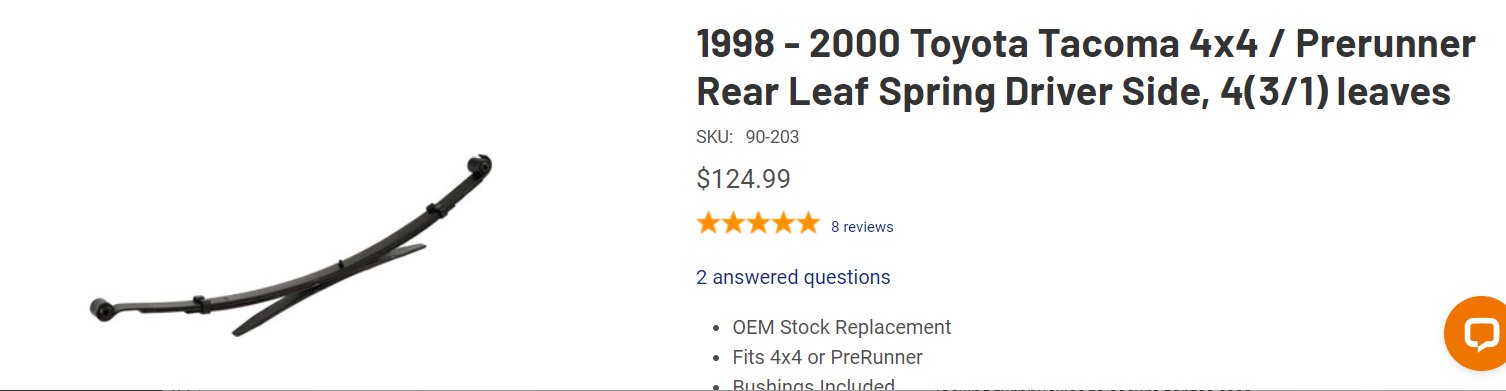Click the SKU number 90-203
This screenshot has width=1506, height=391.
pos(772,137)
